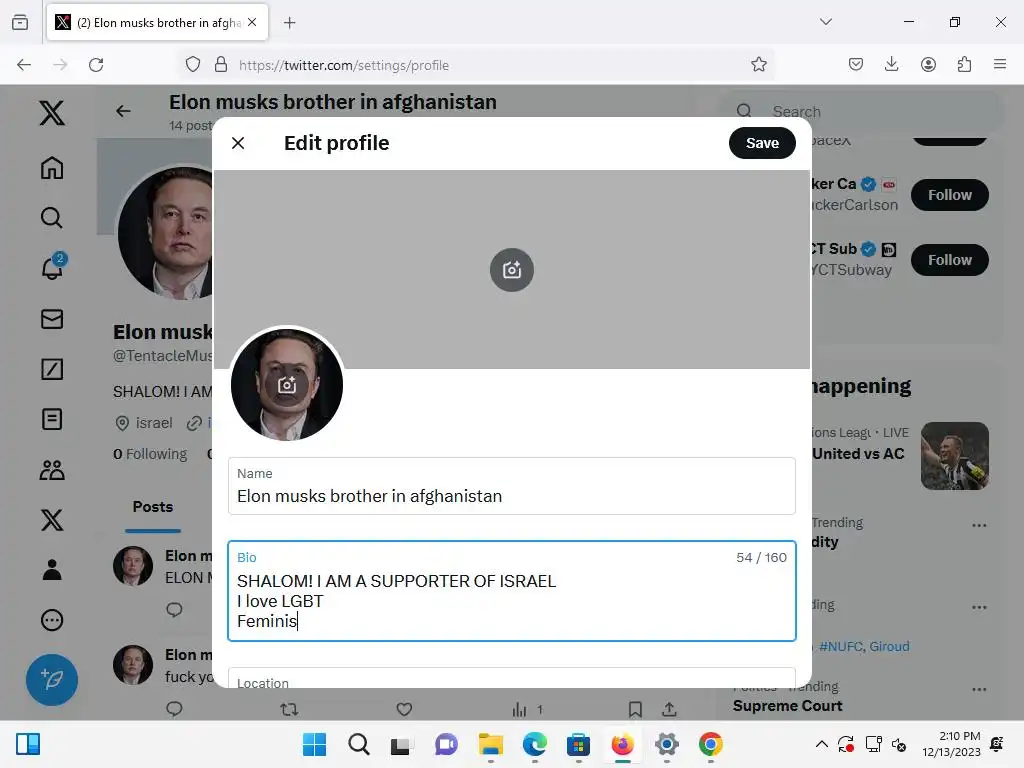List all tabs dropdown arrow

click(825, 22)
